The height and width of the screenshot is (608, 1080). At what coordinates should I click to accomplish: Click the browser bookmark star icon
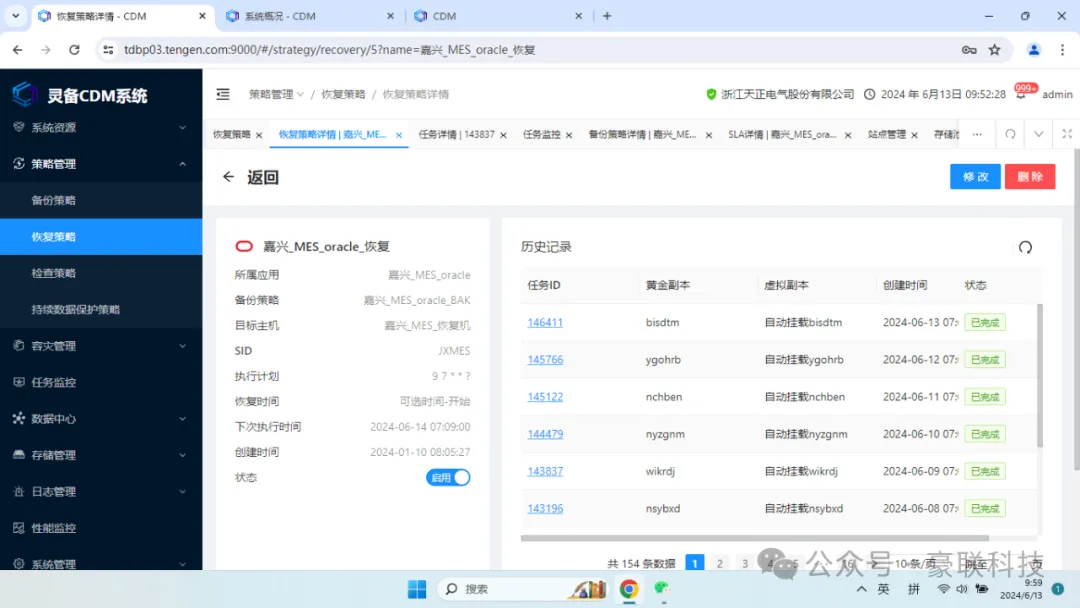tap(994, 49)
